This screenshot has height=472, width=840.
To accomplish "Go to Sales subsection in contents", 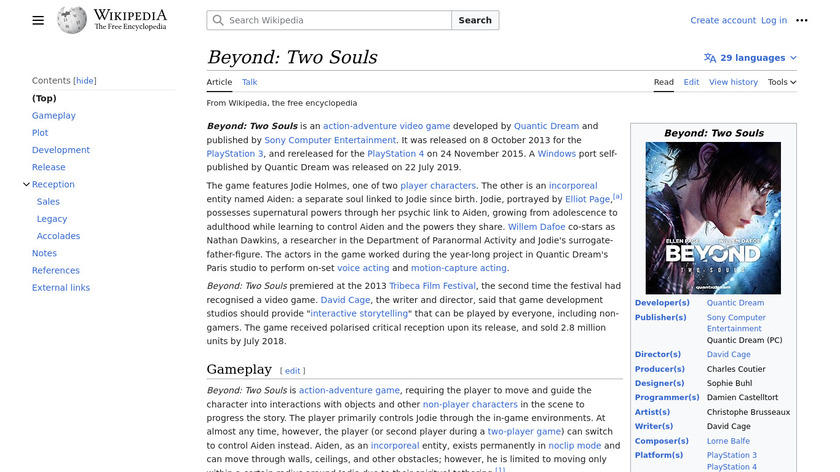I will tap(48, 201).
